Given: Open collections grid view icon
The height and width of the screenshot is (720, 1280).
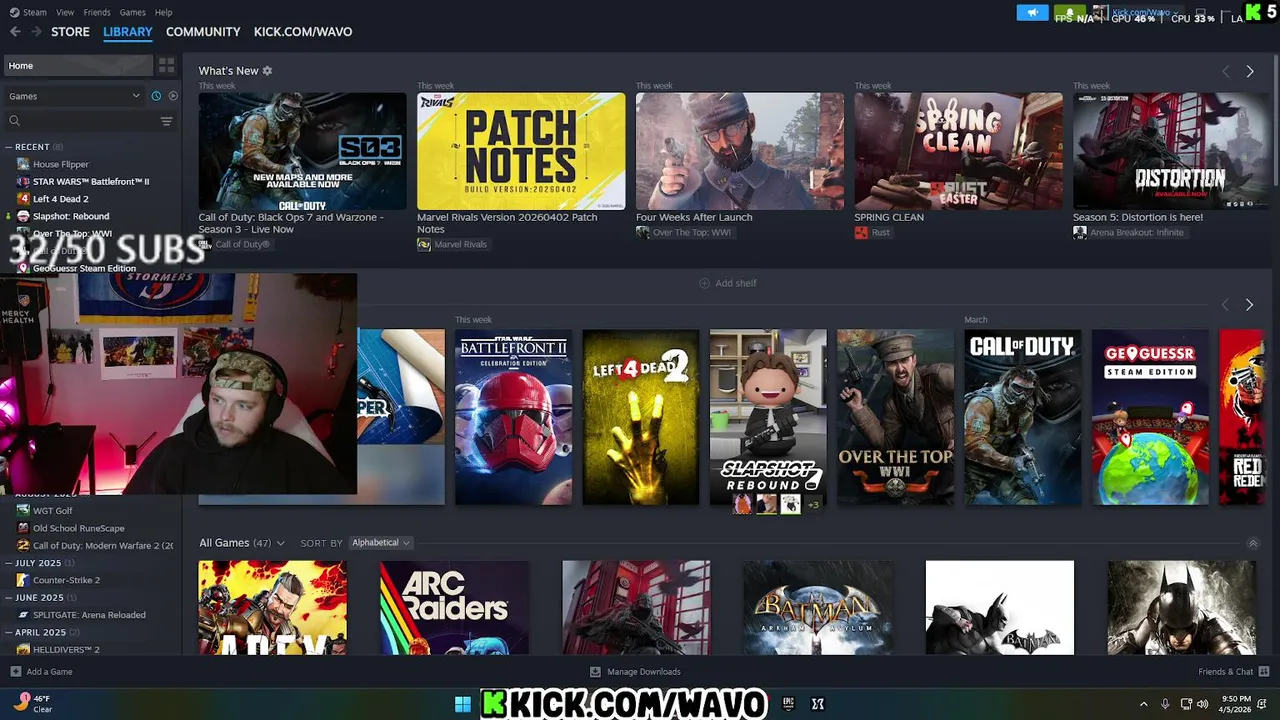Looking at the screenshot, I should click(x=167, y=66).
